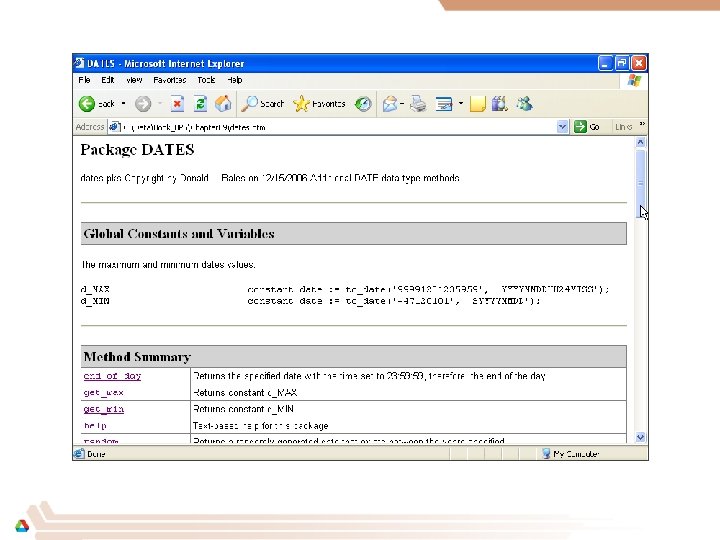Open the Edit icon dropdown arrow
The image size is (720, 540).
pos(461,104)
